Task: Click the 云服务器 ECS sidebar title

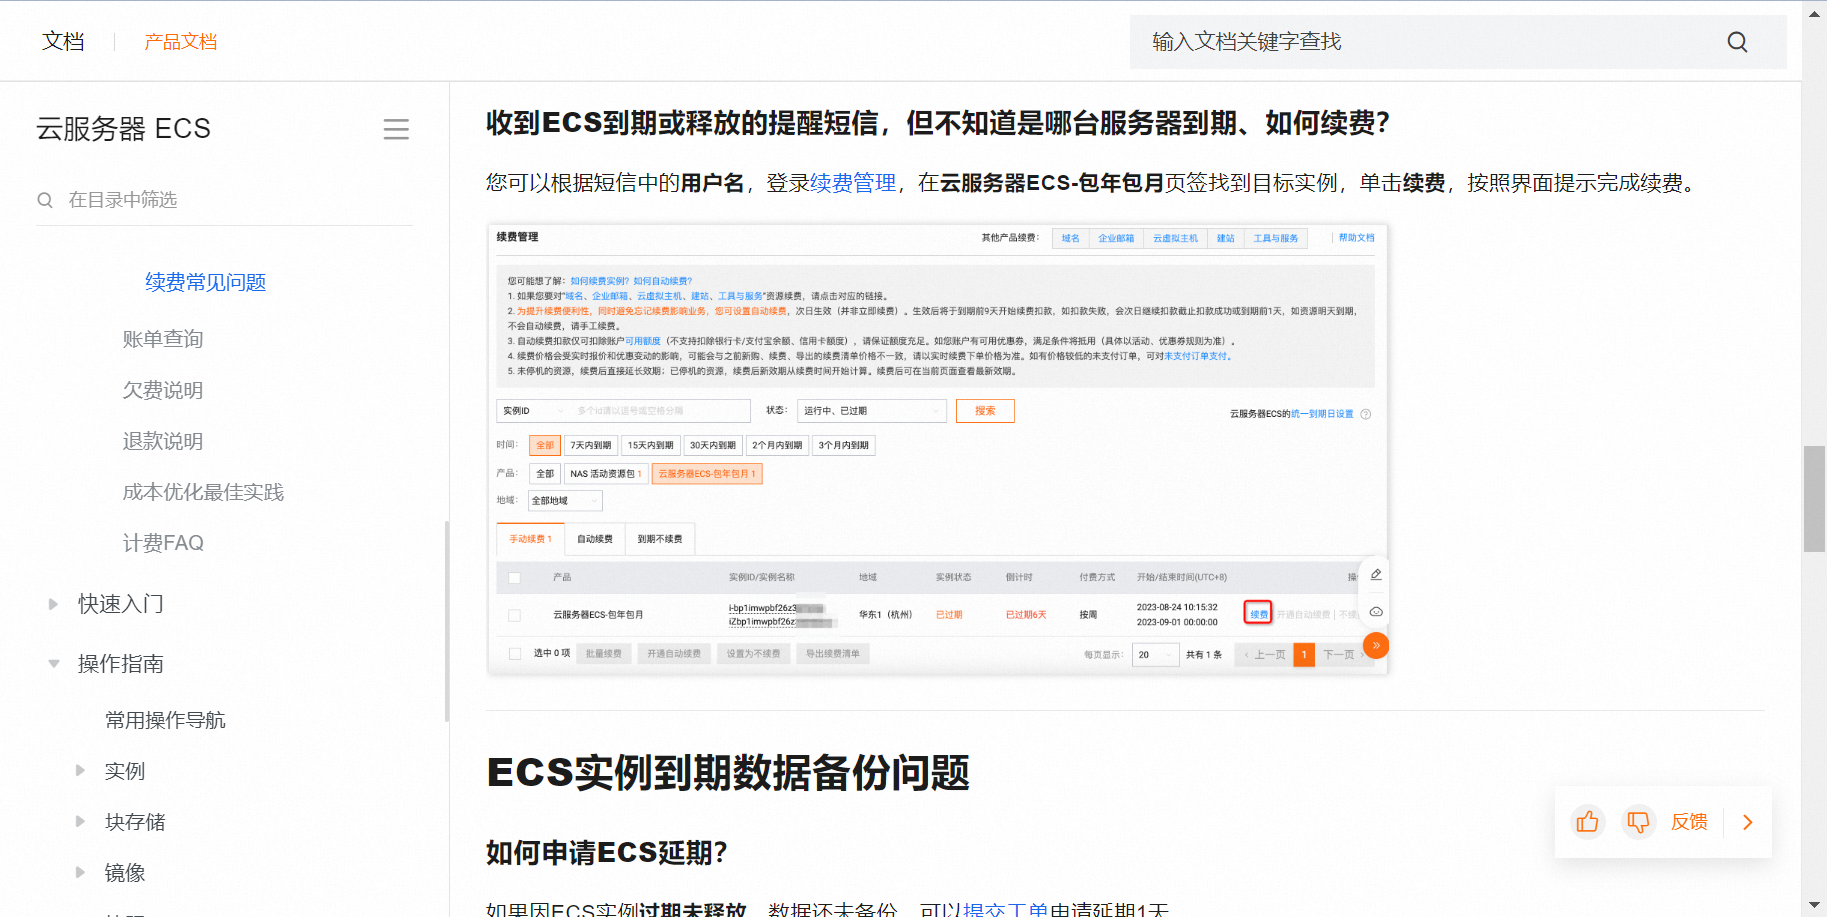Action: [123, 129]
